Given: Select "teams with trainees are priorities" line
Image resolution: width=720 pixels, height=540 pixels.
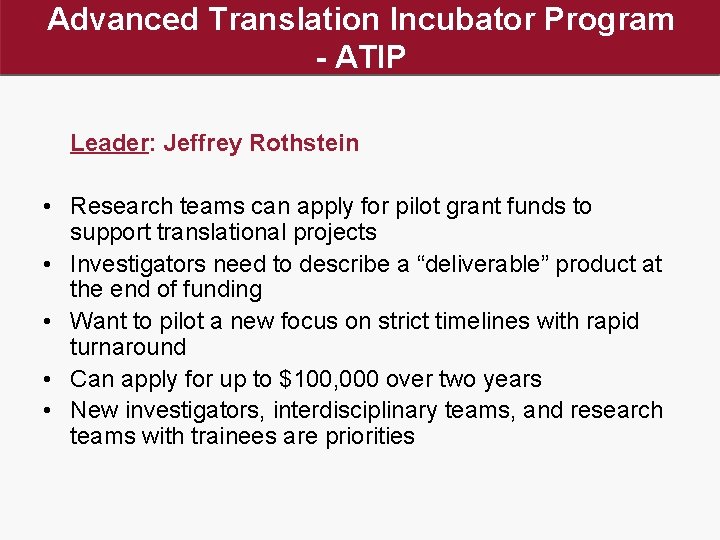Looking at the screenshot, I should [x=242, y=436].
